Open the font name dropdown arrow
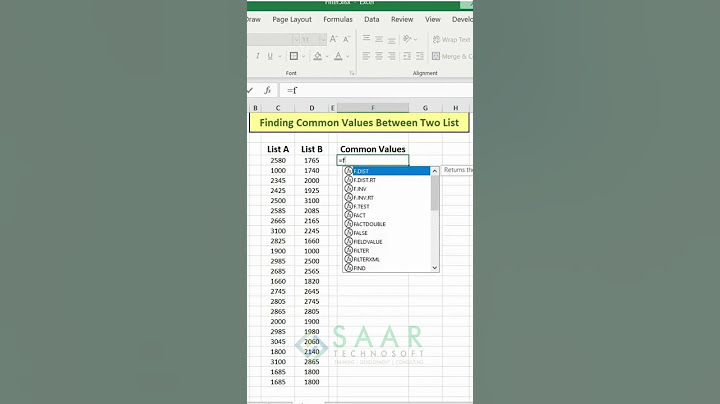Image resolution: width=720 pixels, height=404 pixels. [296, 39]
